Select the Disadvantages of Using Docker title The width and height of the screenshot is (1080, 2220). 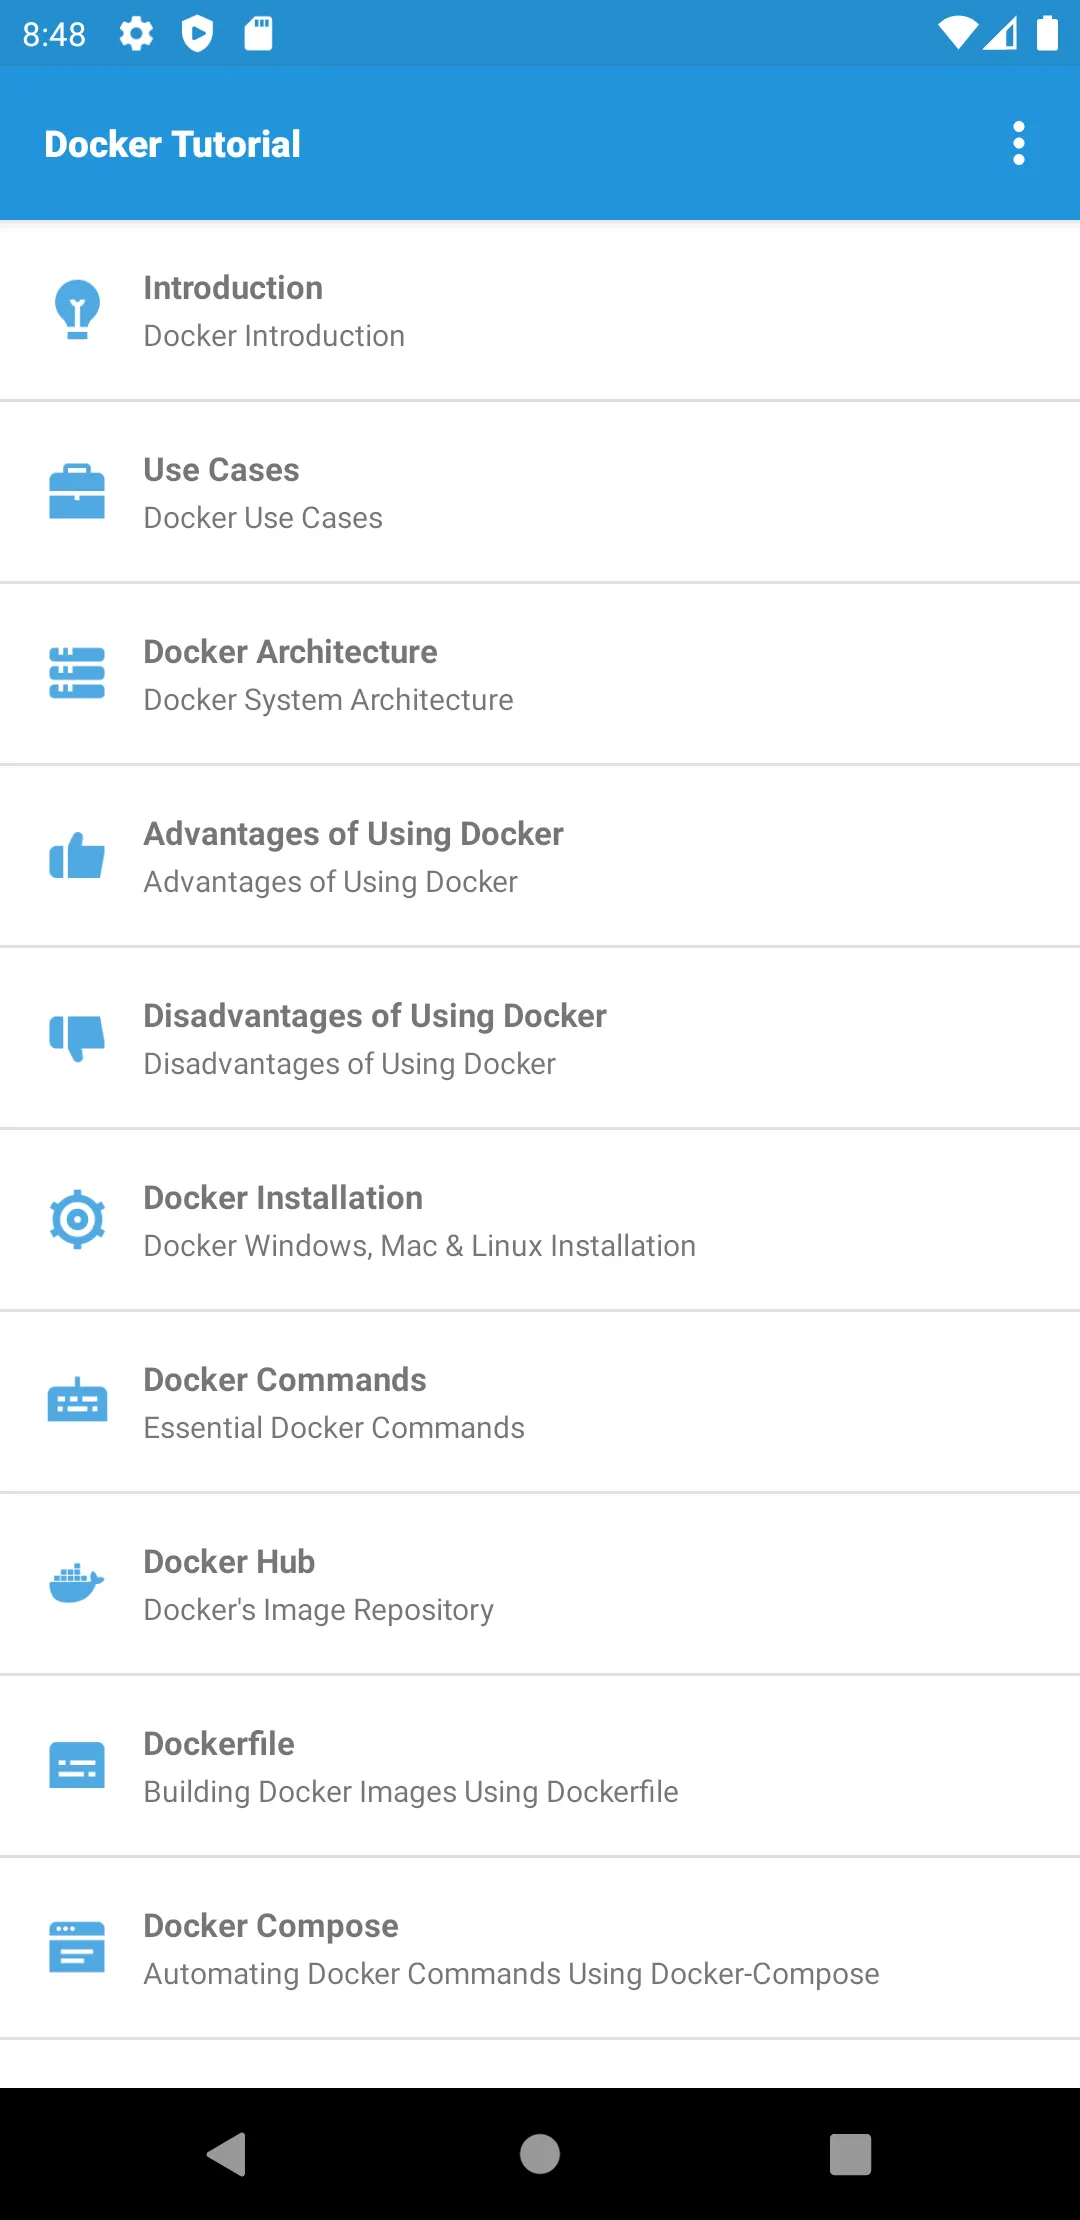(375, 1016)
